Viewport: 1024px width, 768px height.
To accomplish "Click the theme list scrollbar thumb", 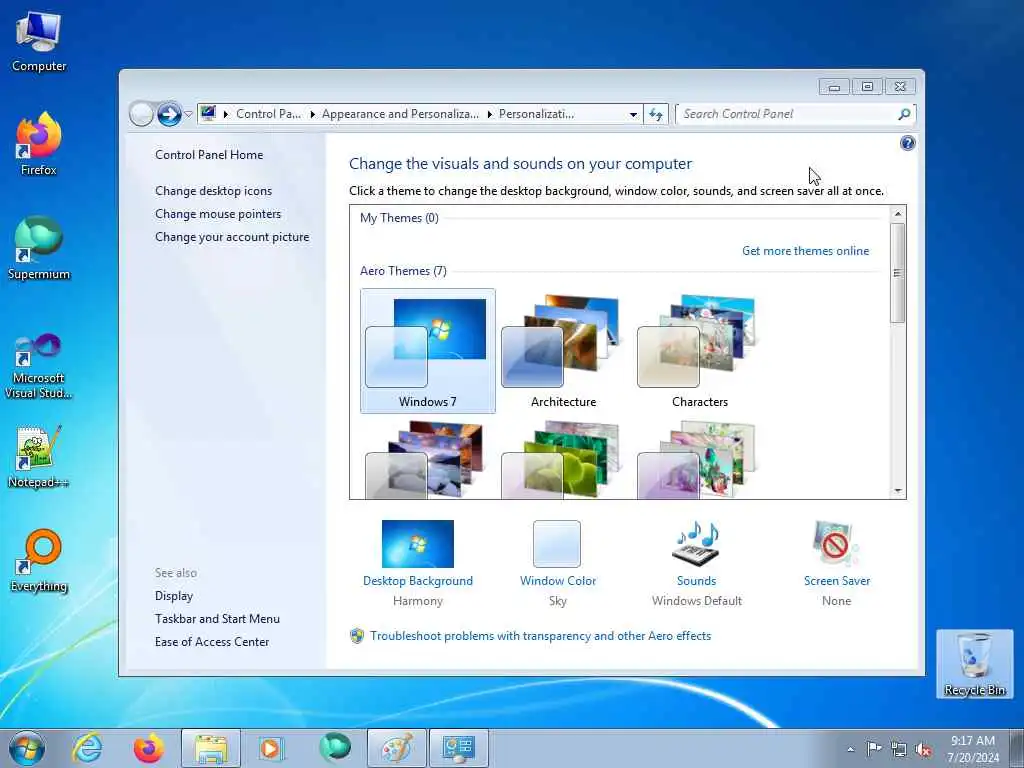I will (898, 272).
